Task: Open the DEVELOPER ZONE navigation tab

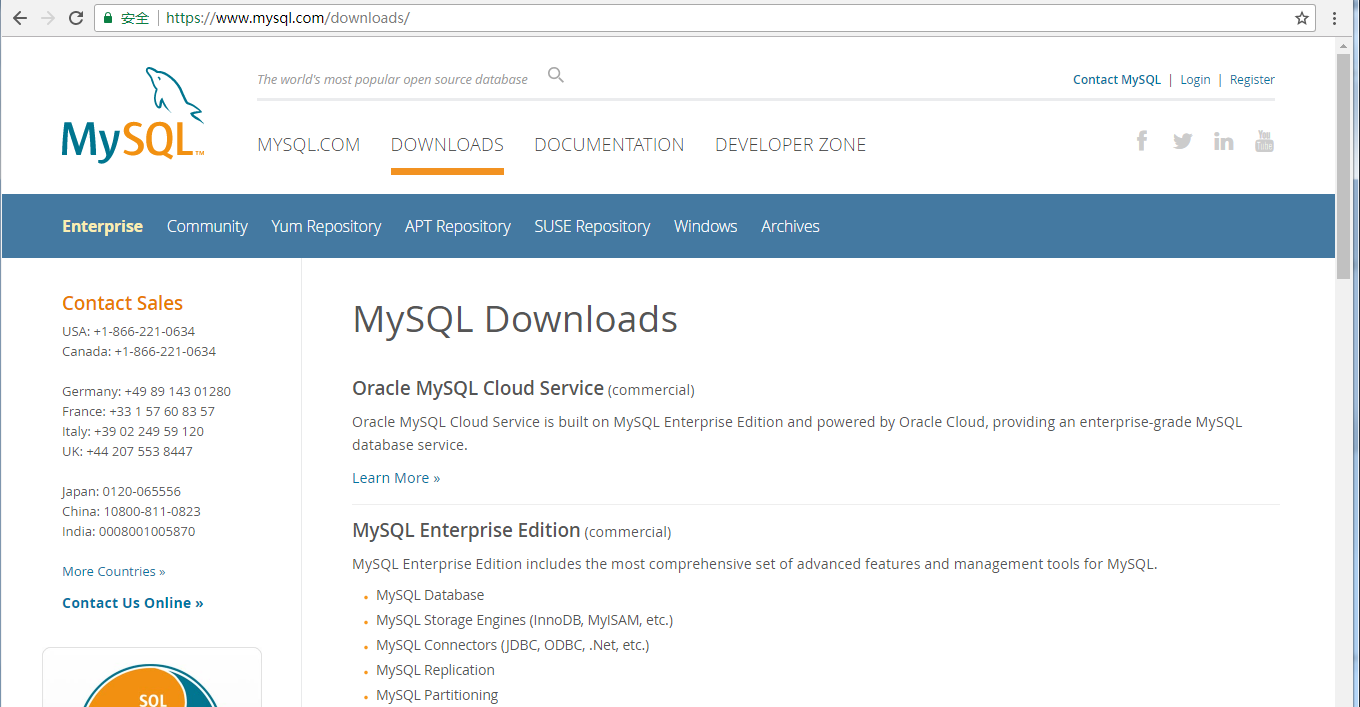Action: 790,144
